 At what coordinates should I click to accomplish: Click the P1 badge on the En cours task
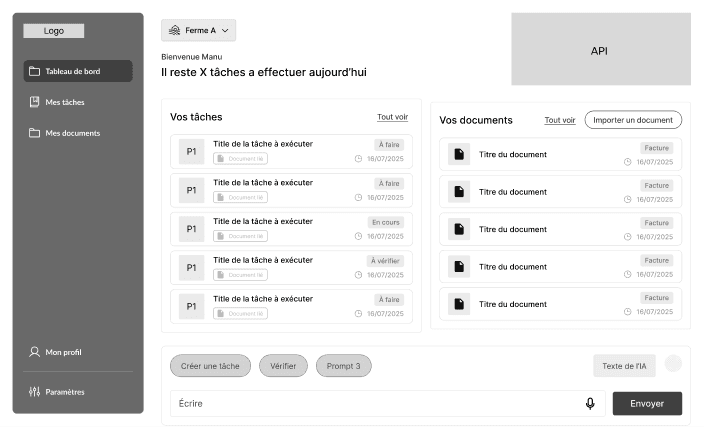click(x=192, y=229)
